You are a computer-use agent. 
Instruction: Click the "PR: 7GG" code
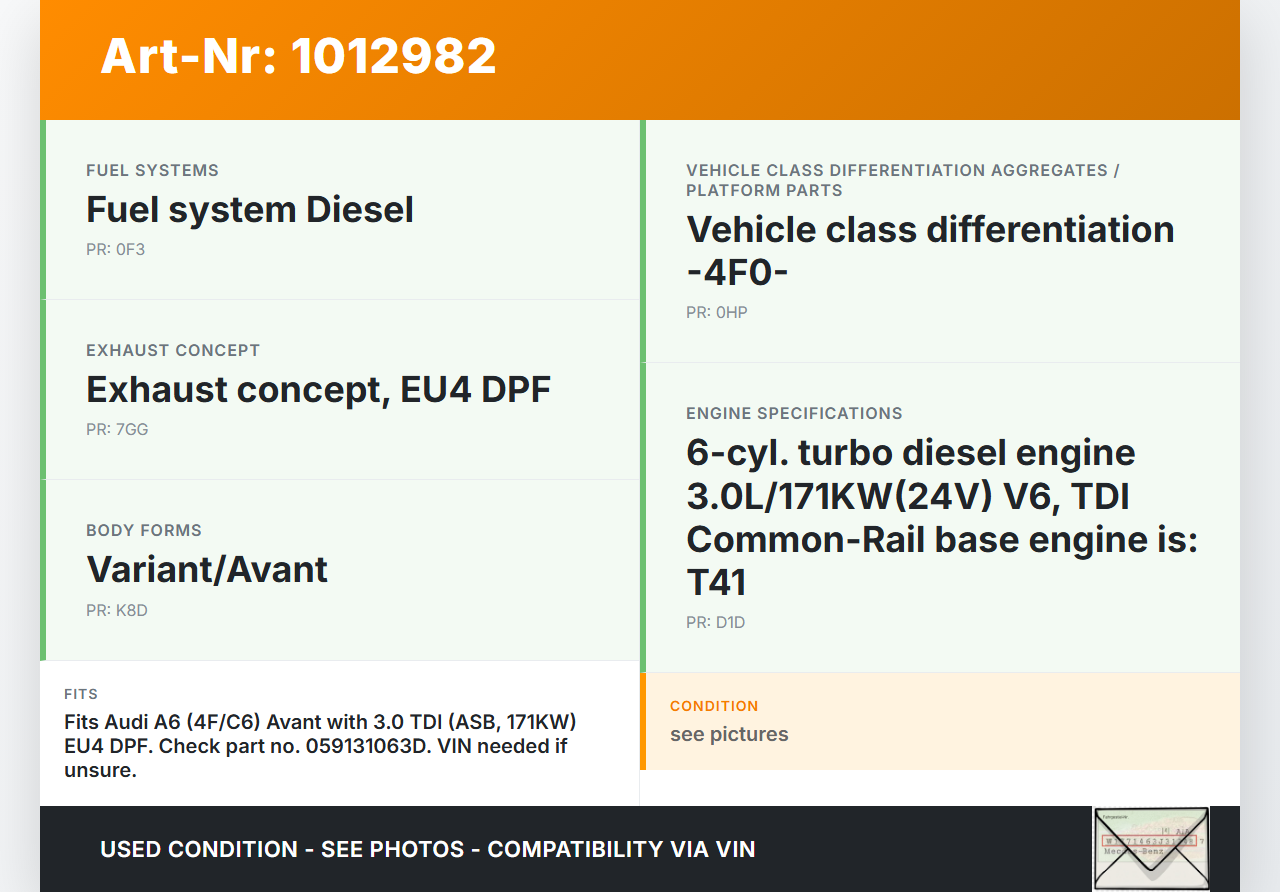point(117,429)
